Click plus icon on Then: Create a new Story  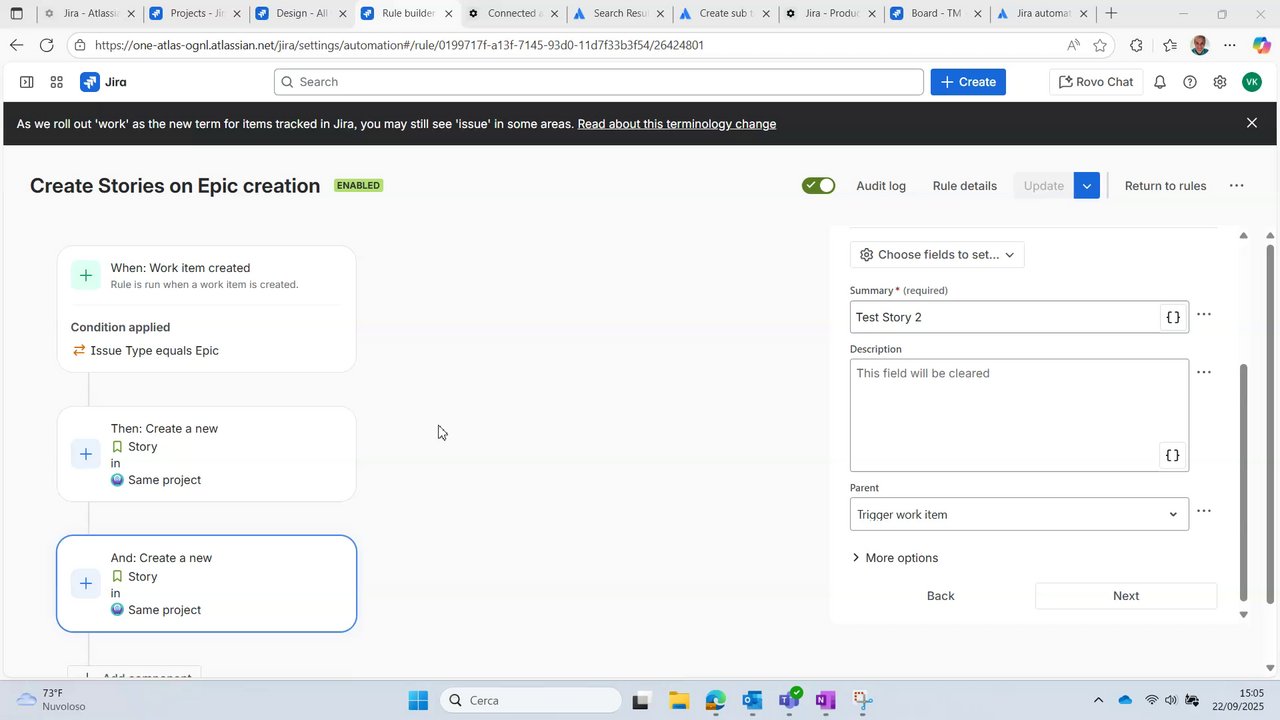pos(86,454)
